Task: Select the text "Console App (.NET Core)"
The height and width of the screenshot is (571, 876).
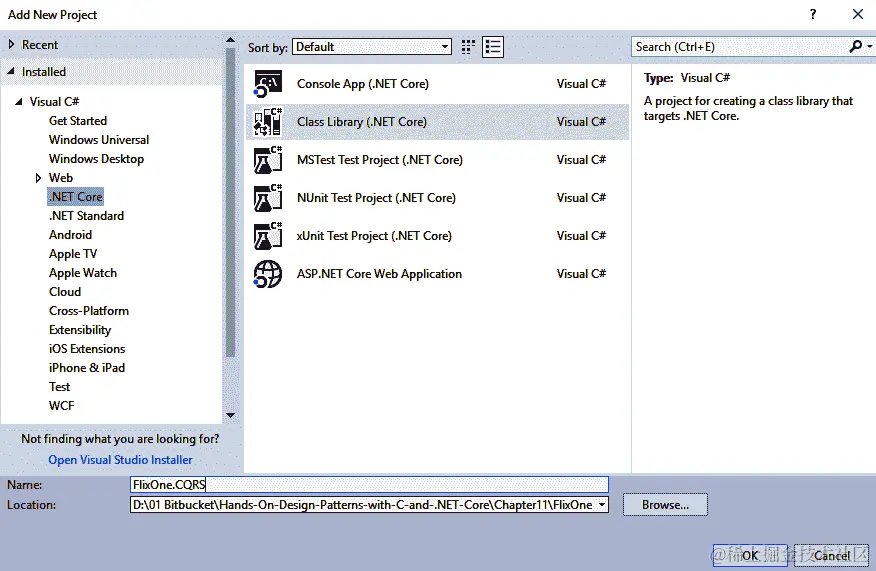Action: (x=363, y=84)
